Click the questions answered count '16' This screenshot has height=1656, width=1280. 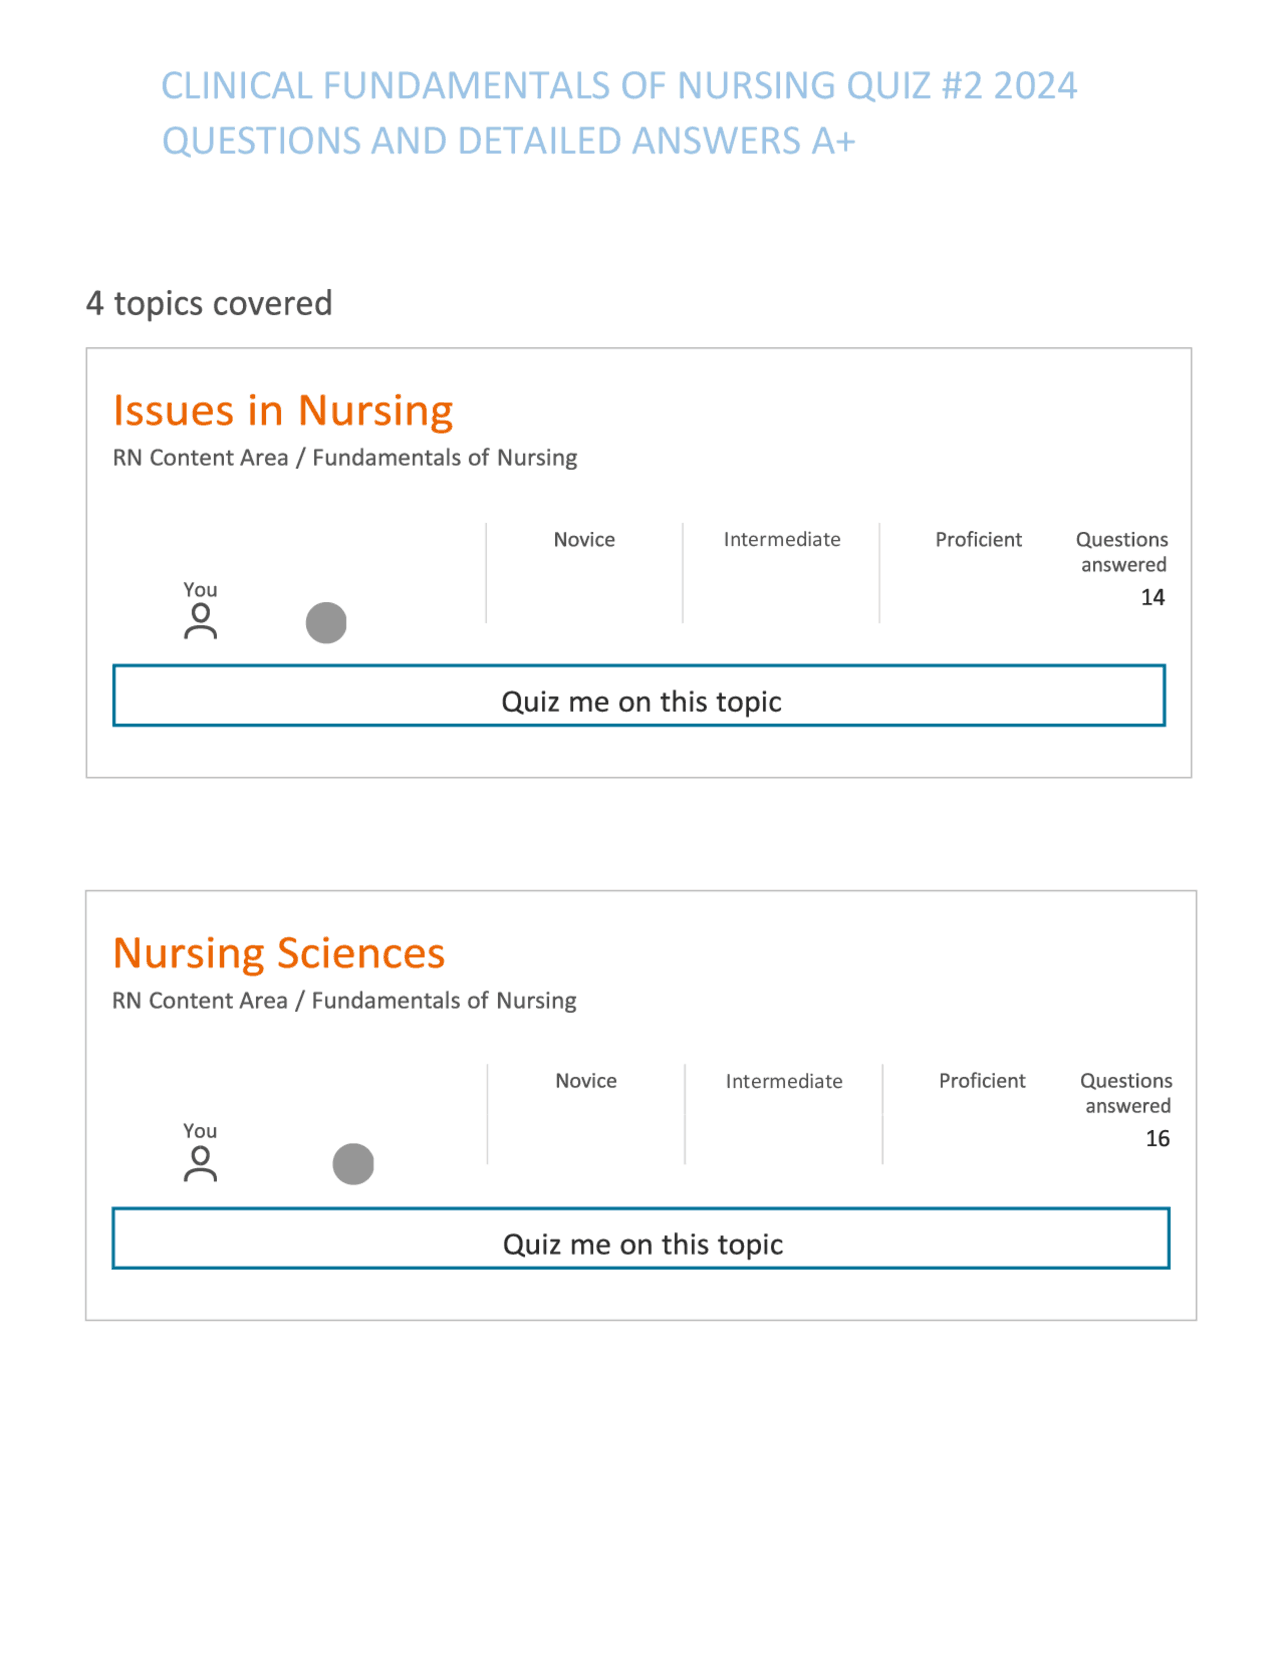tap(1160, 1138)
